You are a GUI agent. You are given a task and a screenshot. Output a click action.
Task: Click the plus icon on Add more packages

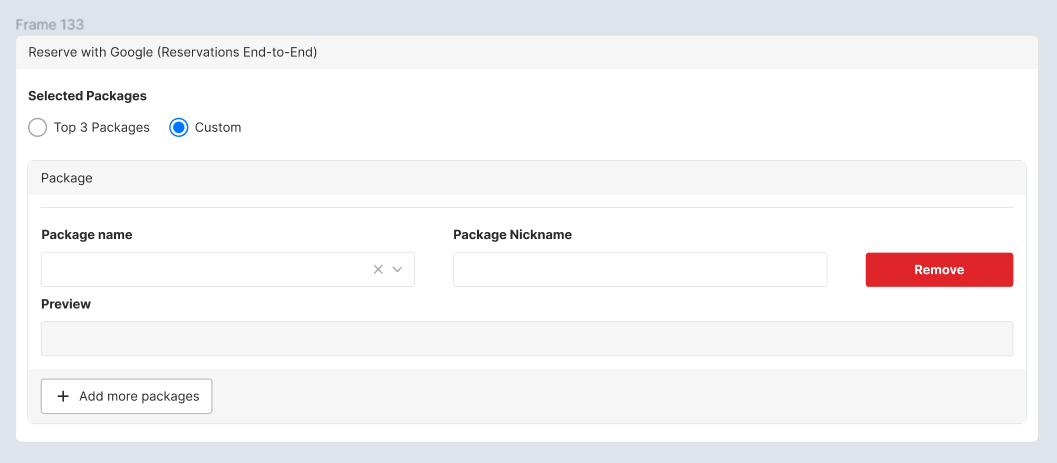pyautogui.click(x=63, y=396)
